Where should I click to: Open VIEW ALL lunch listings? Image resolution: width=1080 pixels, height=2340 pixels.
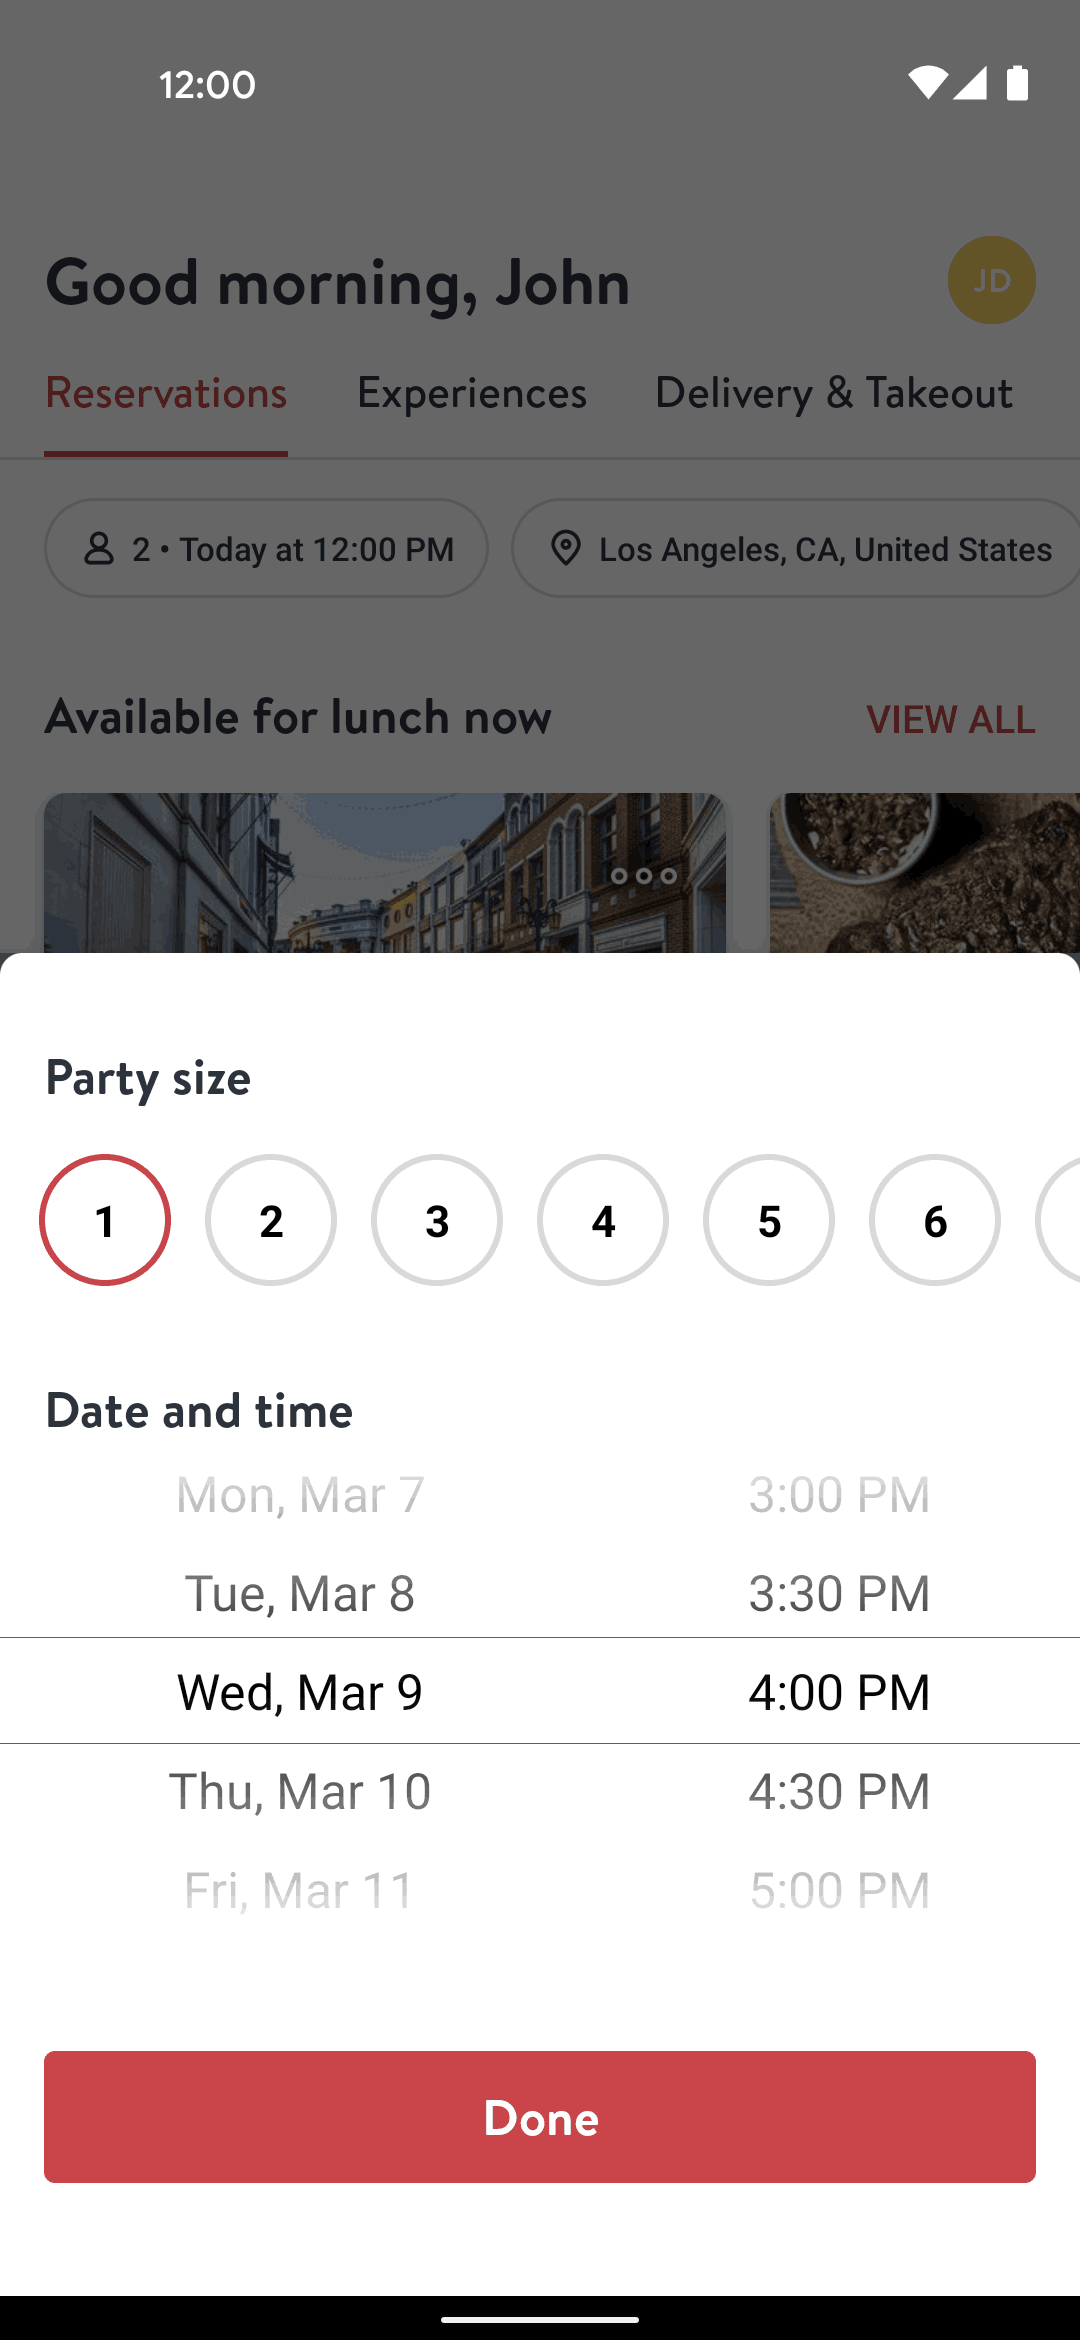tap(951, 719)
